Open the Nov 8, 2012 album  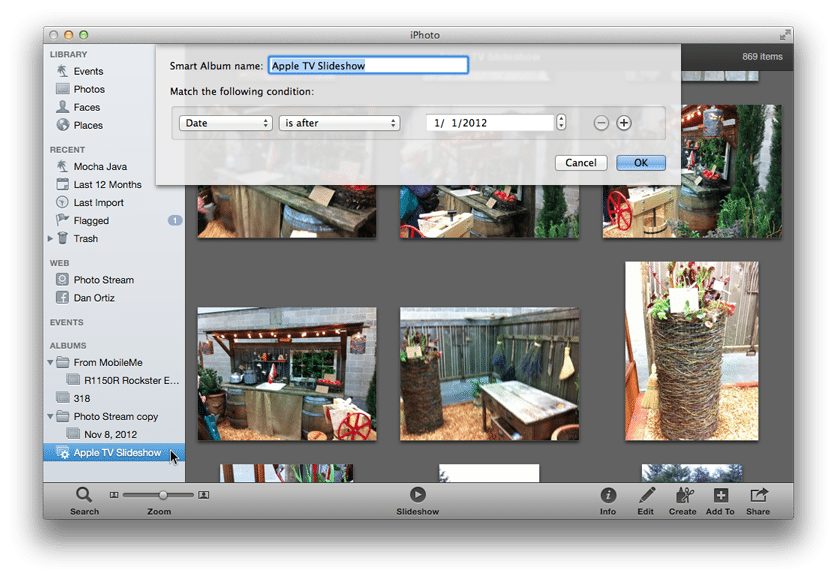click(x=110, y=435)
